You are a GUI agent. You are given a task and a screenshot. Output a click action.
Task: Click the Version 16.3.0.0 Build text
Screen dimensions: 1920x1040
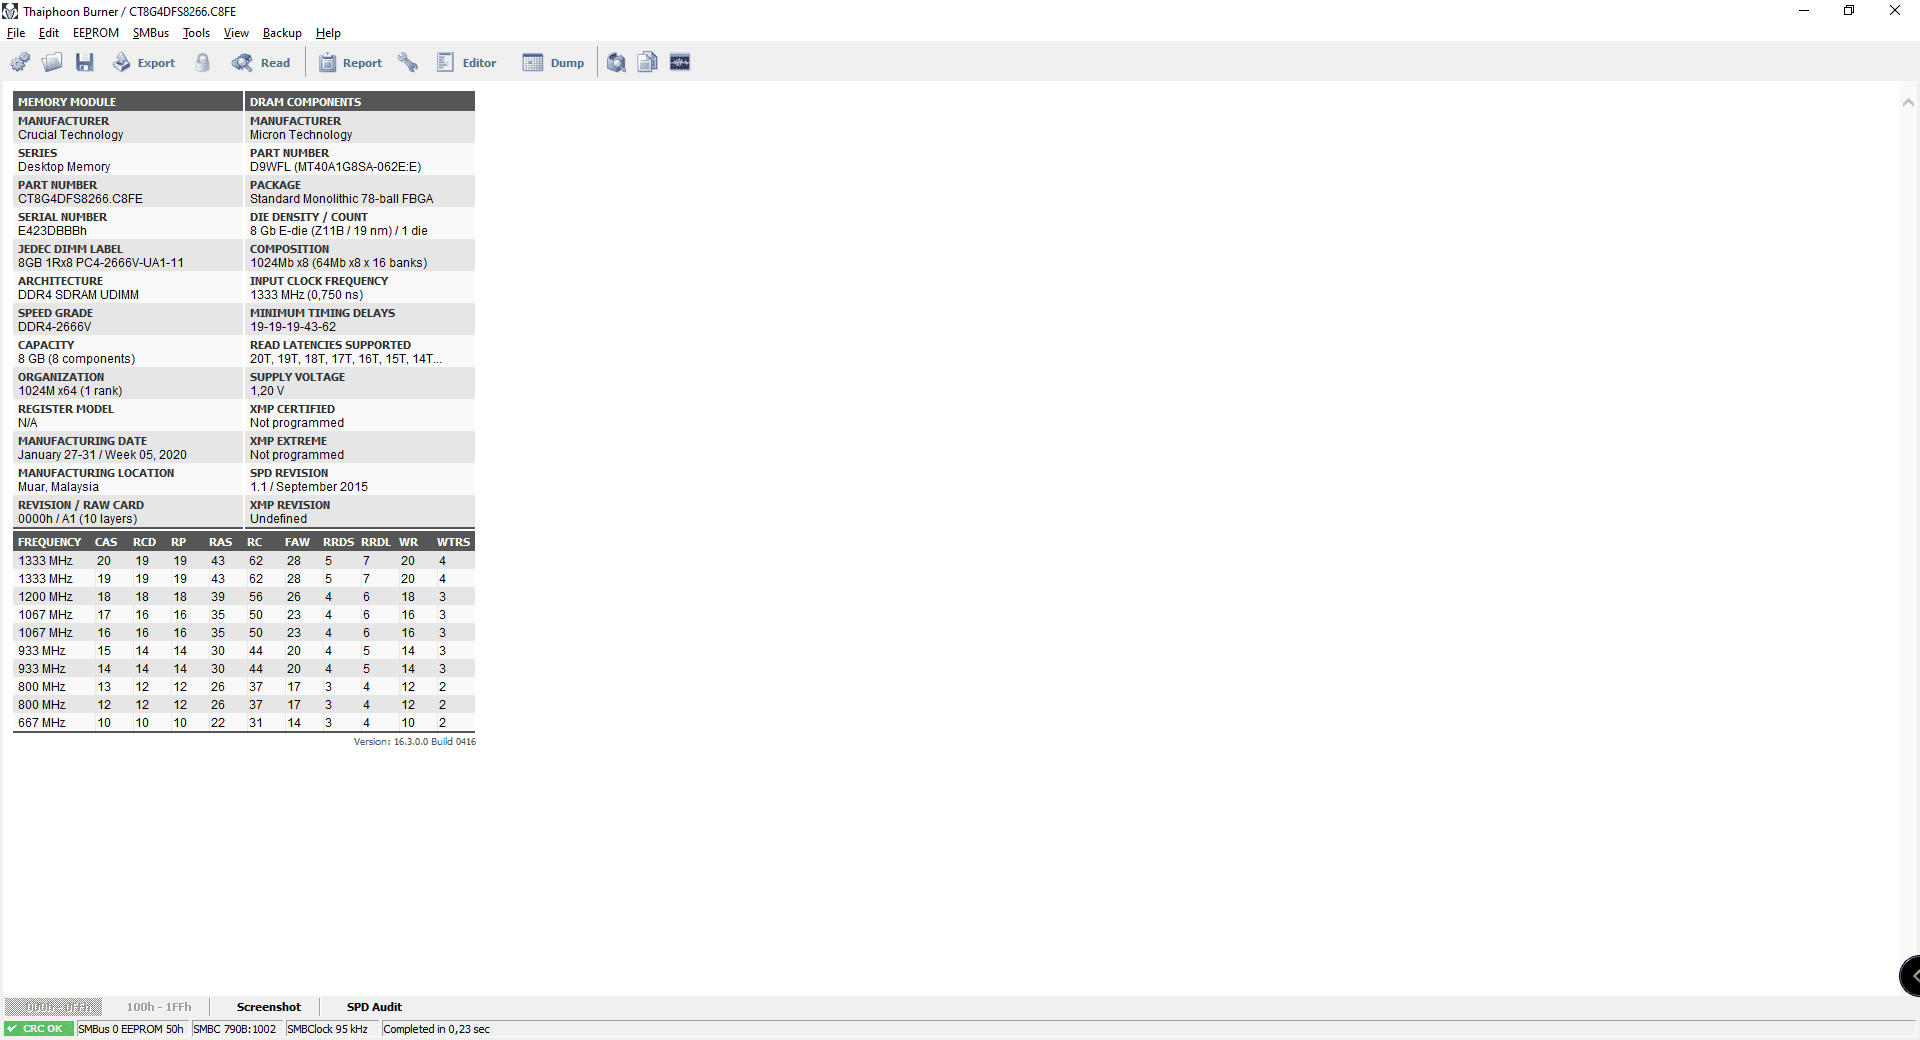pos(415,742)
